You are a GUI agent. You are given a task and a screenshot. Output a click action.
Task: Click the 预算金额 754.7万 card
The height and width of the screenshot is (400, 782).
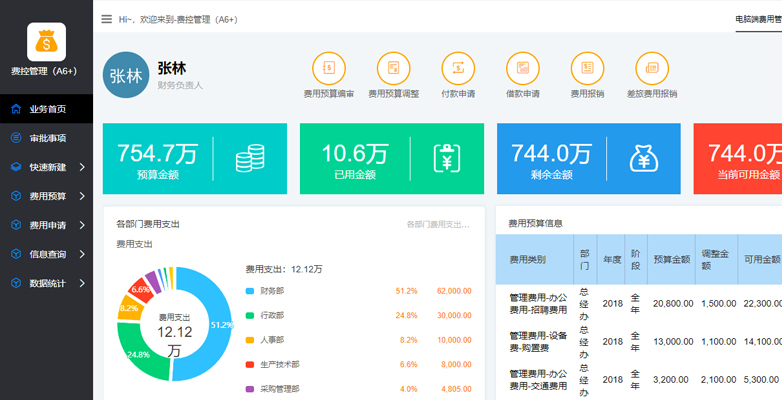pyautogui.click(x=194, y=159)
